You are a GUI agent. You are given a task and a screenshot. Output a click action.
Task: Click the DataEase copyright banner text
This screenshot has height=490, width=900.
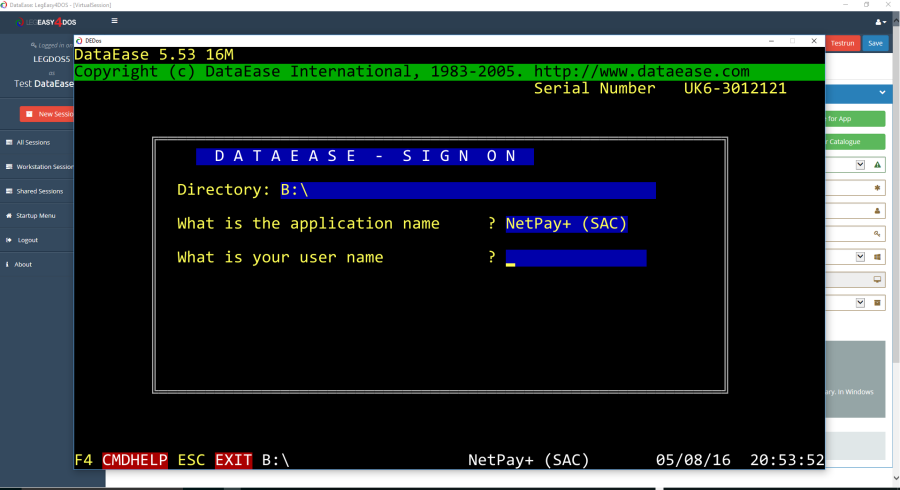[x=412, y=72]
